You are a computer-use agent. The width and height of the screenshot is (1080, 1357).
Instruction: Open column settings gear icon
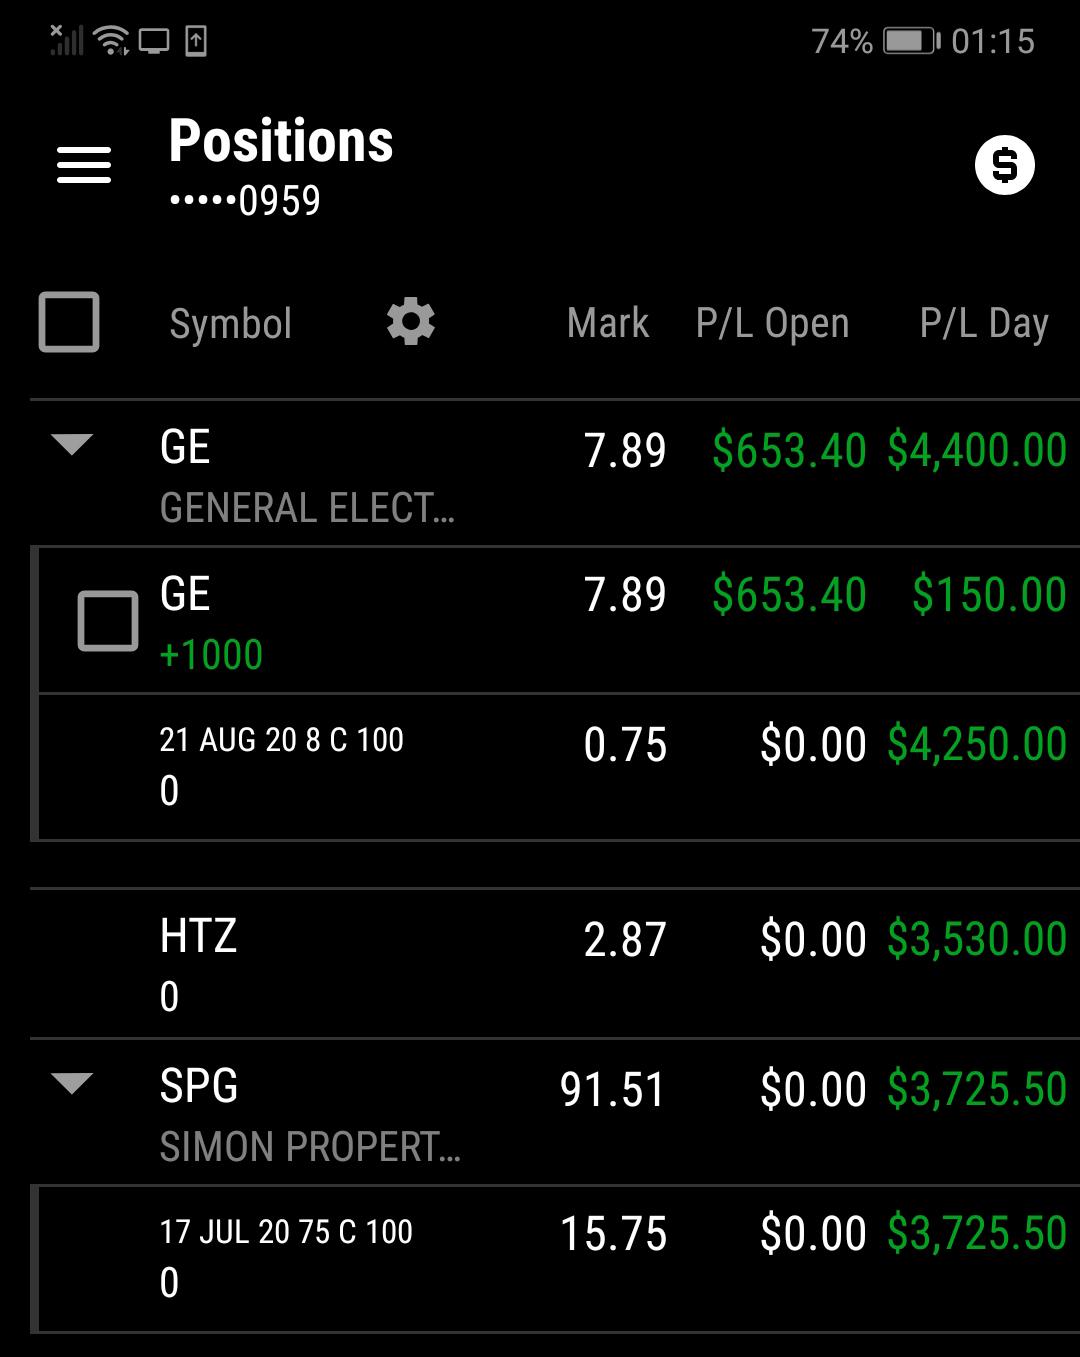tap(411, 322)
